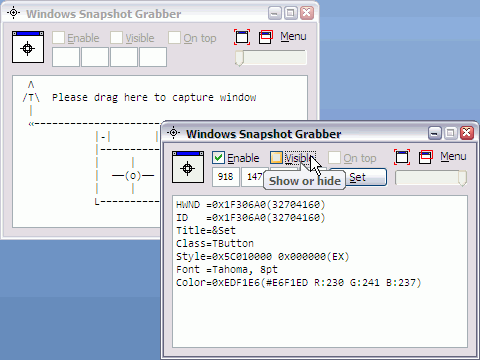Click the Title=&Set line
480x360 pixels.
tap(206, 230)
